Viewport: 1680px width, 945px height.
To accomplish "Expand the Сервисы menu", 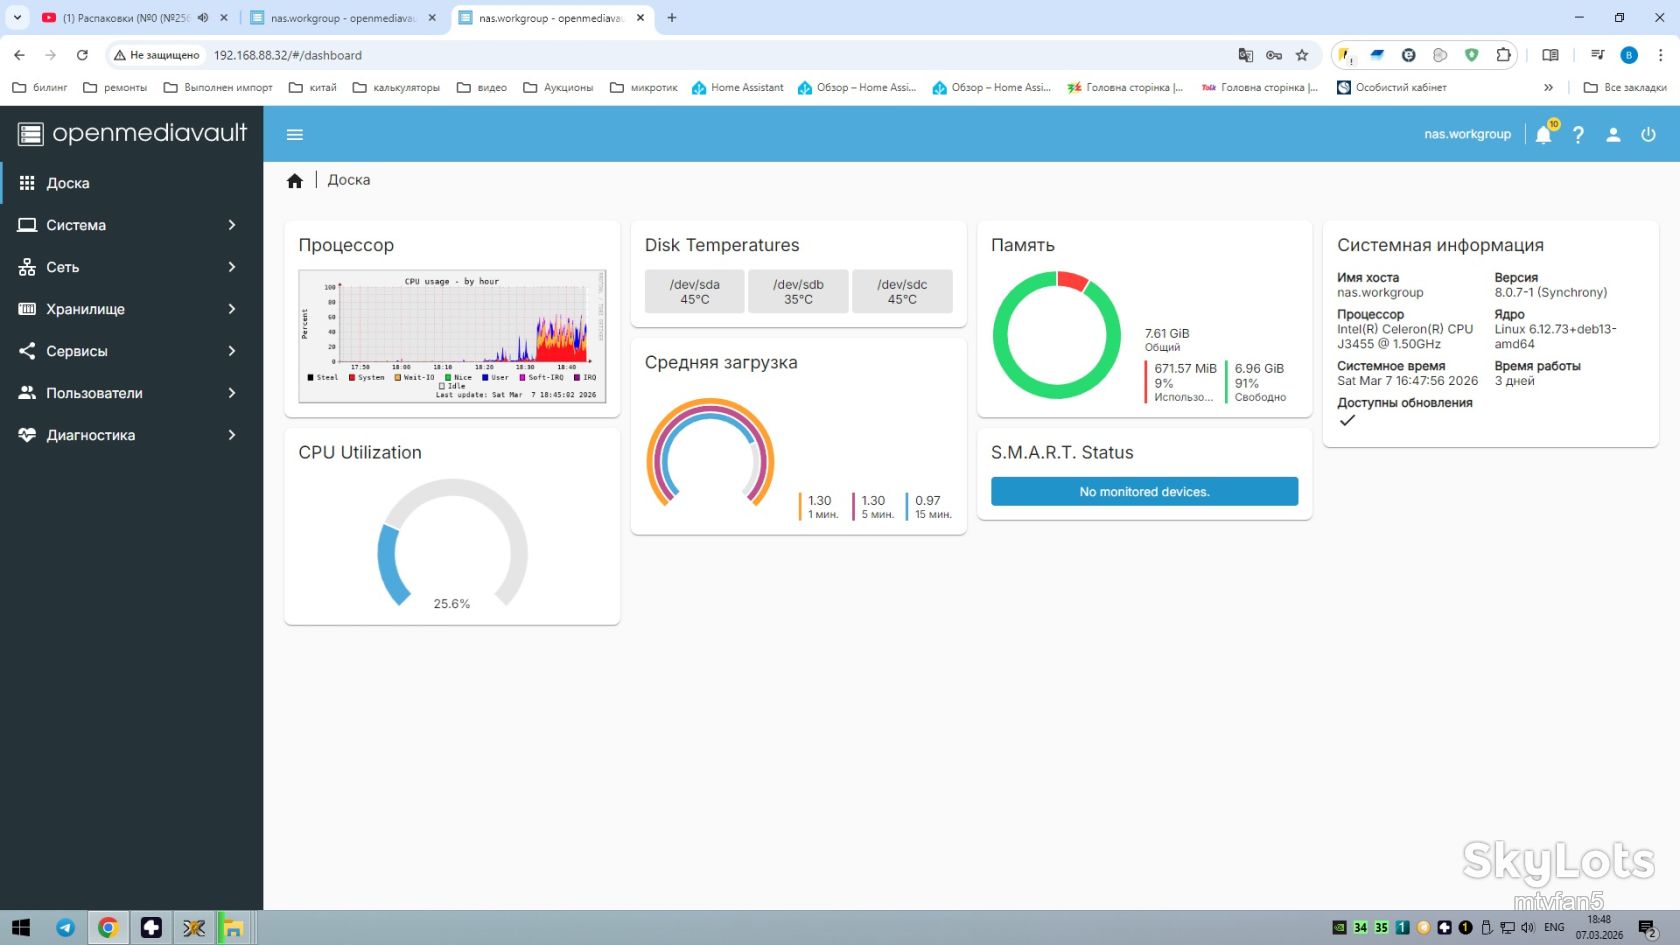I will pyautogui.click(x=131, y=351).
